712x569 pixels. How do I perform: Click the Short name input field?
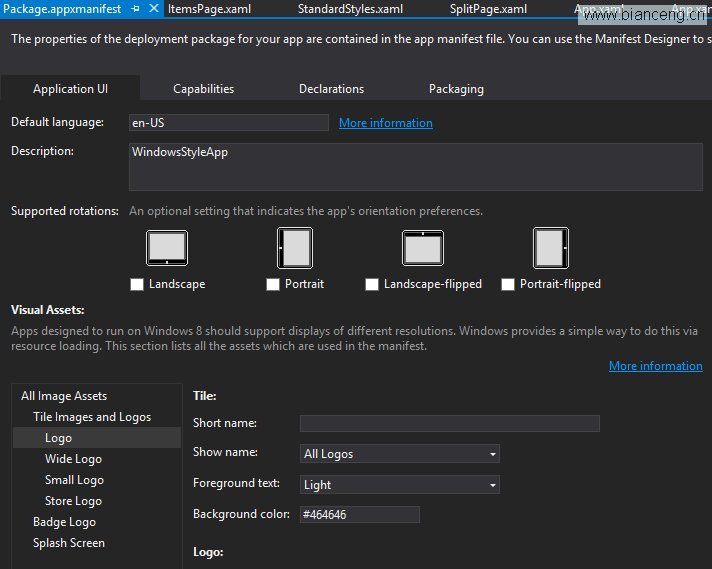point(450,423)
